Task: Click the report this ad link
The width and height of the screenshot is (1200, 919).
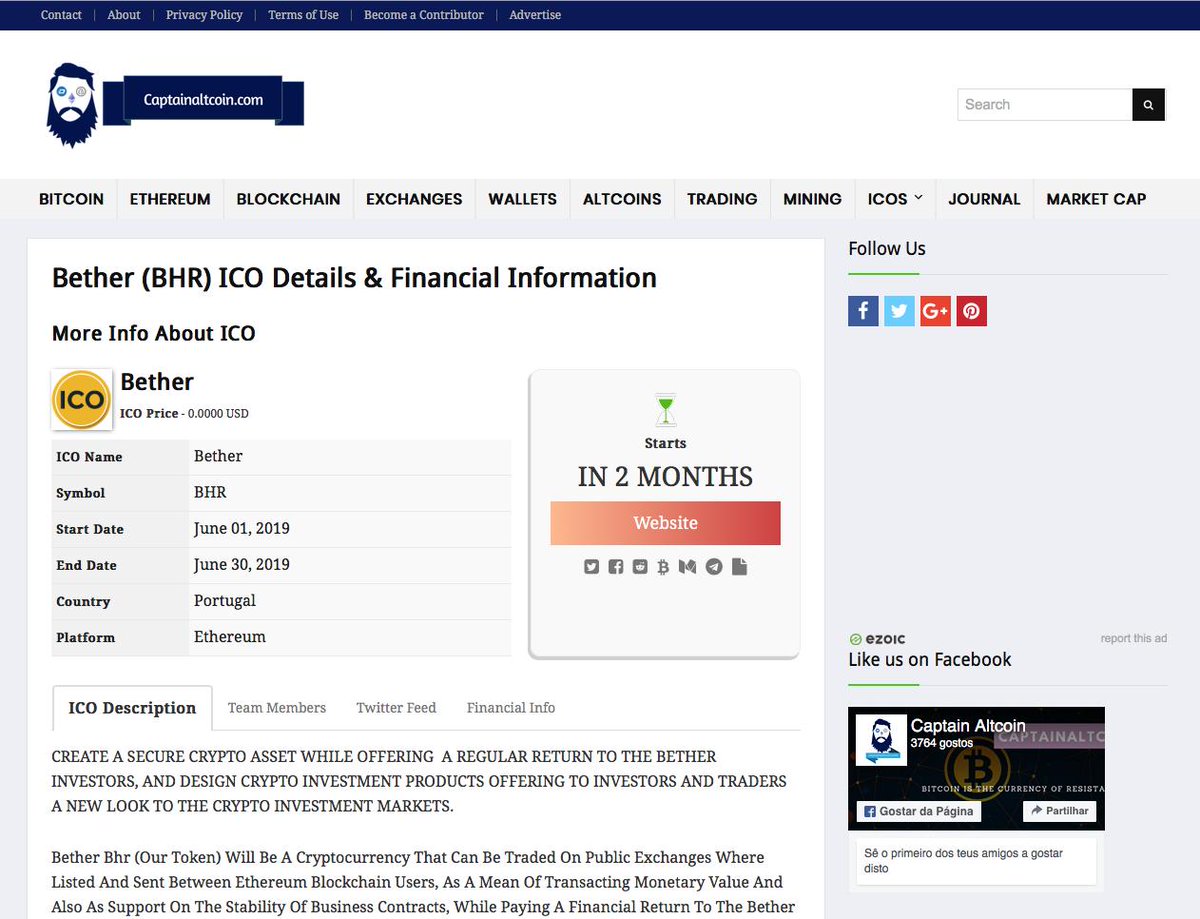Action: coord(1133,639)
